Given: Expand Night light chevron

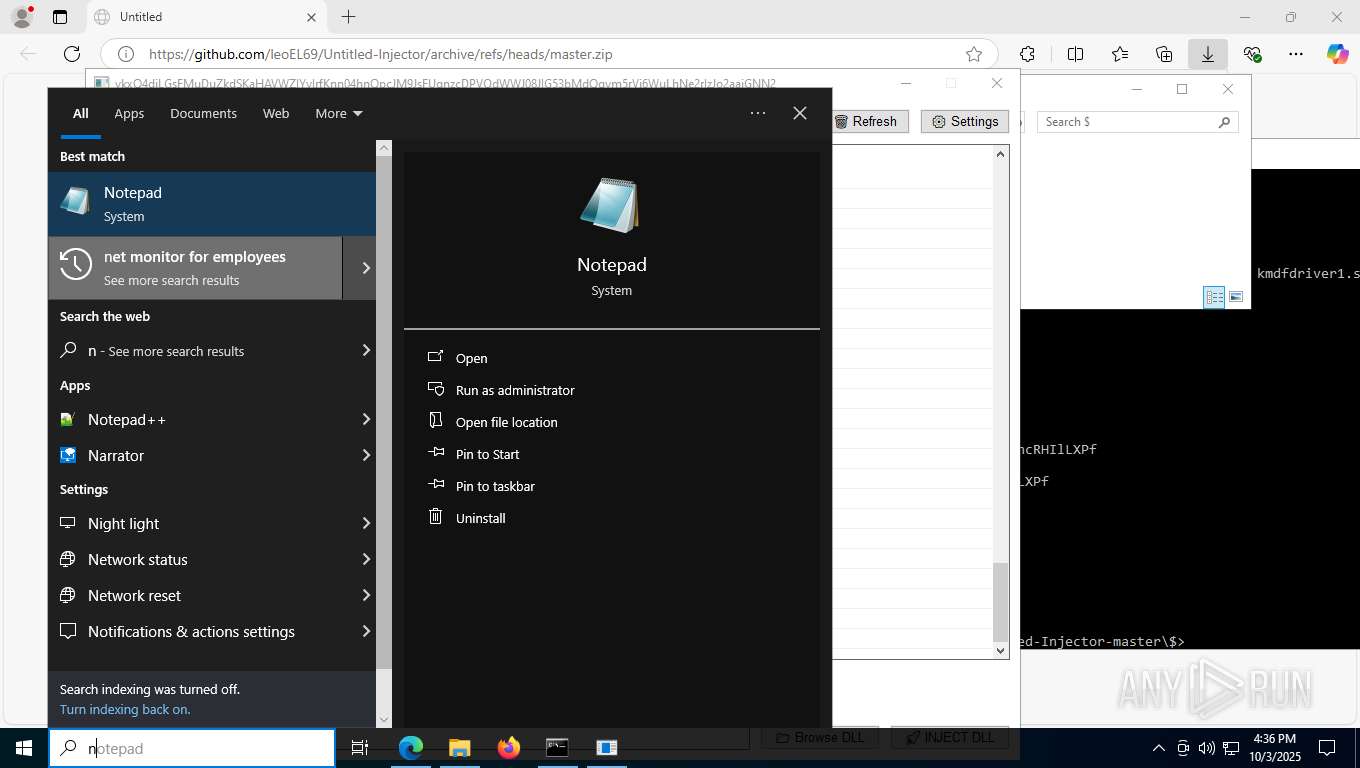Looking at the screenshot, I should point(366,523).
